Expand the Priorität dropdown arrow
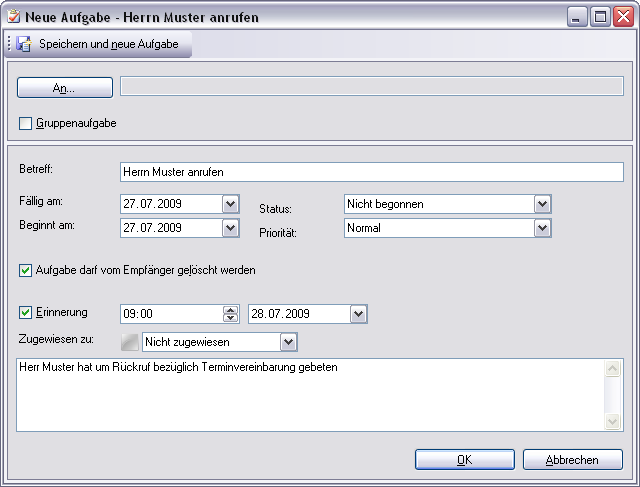 click(542, 228)
